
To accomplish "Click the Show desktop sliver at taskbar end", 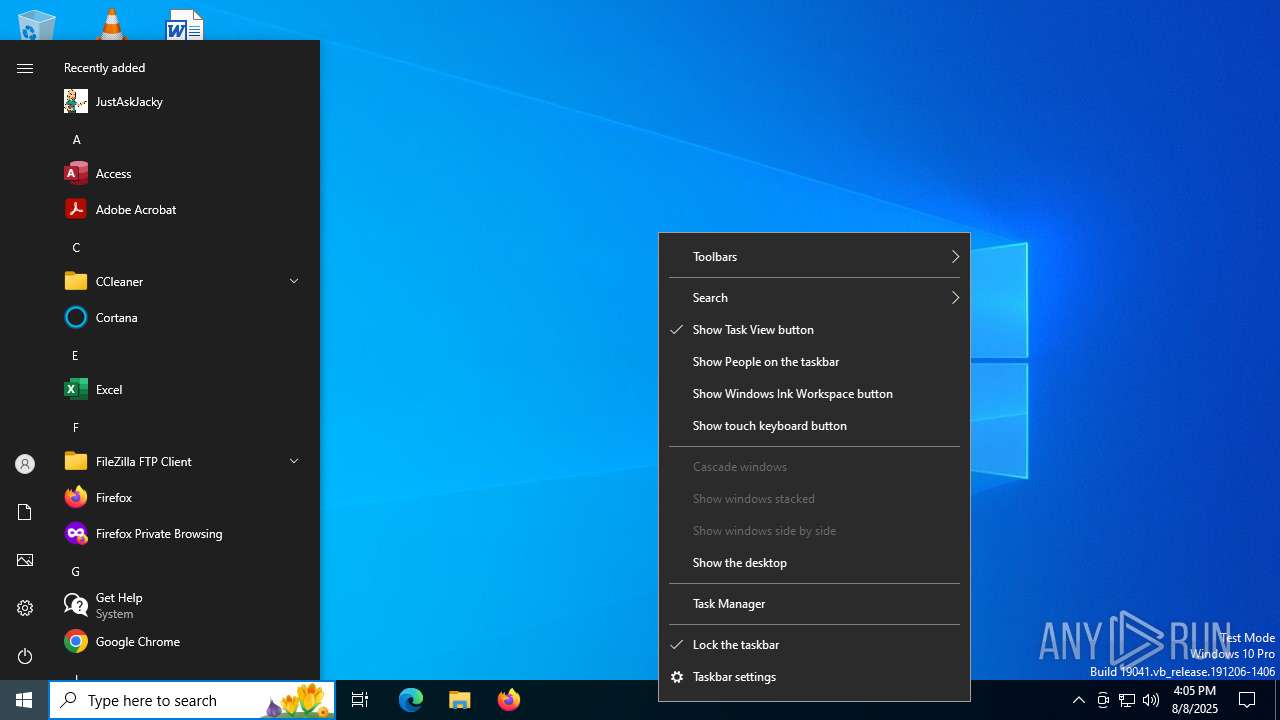I will [1277, 700].
